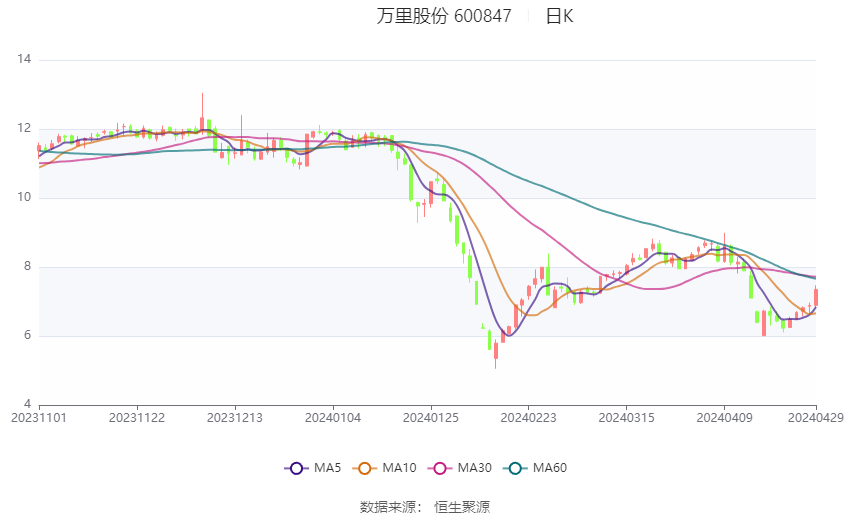Click the 20231101 date axis label
Viewport: 850px width, 517px height.
pyautogui.click(x=39, y=418)
